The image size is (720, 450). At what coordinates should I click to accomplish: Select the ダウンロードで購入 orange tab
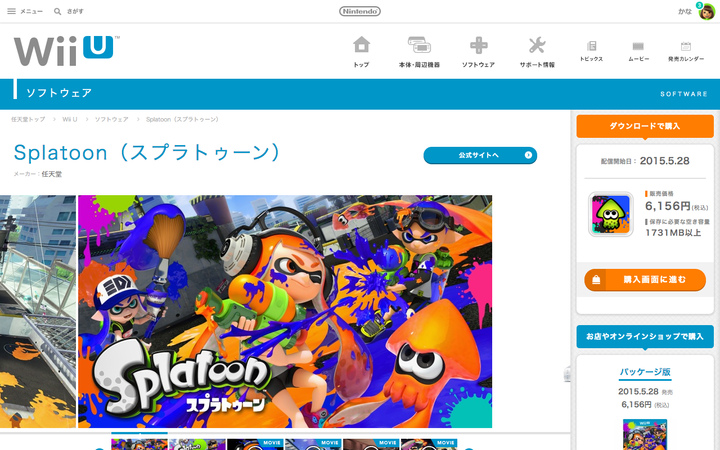[x=645, y=126]
